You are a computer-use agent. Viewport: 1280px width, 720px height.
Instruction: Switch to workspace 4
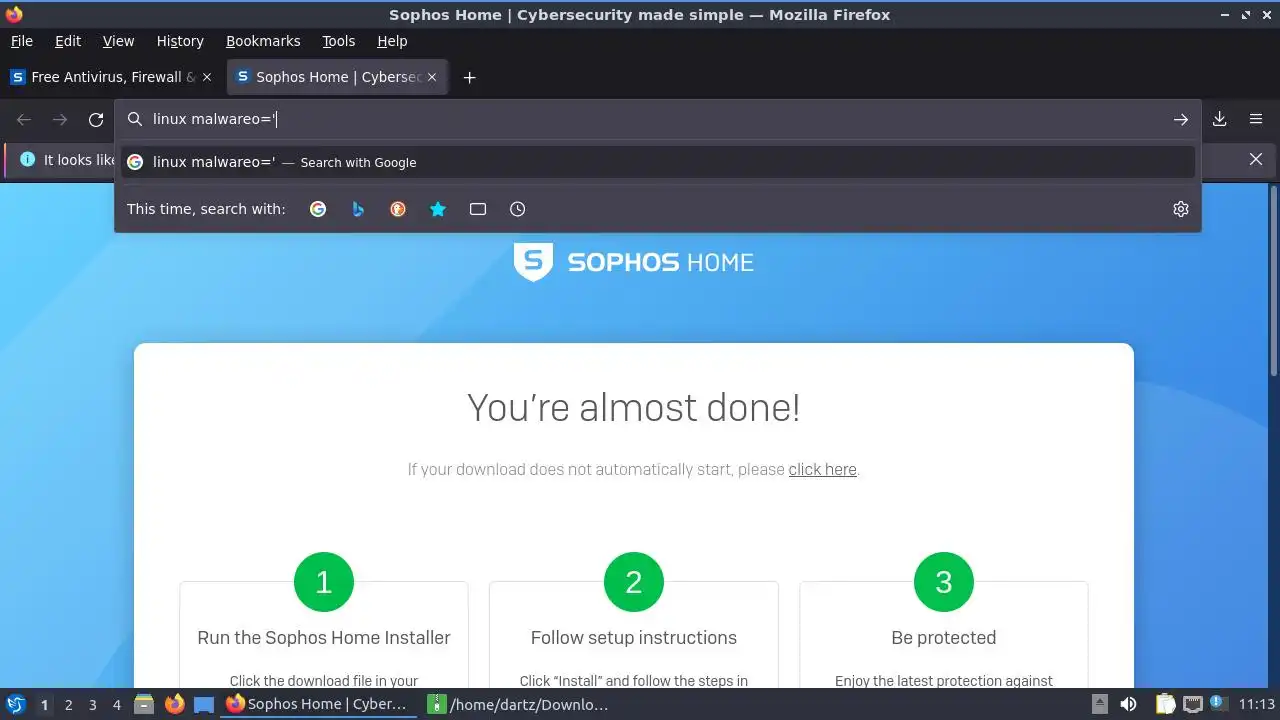tap(116, 704)
